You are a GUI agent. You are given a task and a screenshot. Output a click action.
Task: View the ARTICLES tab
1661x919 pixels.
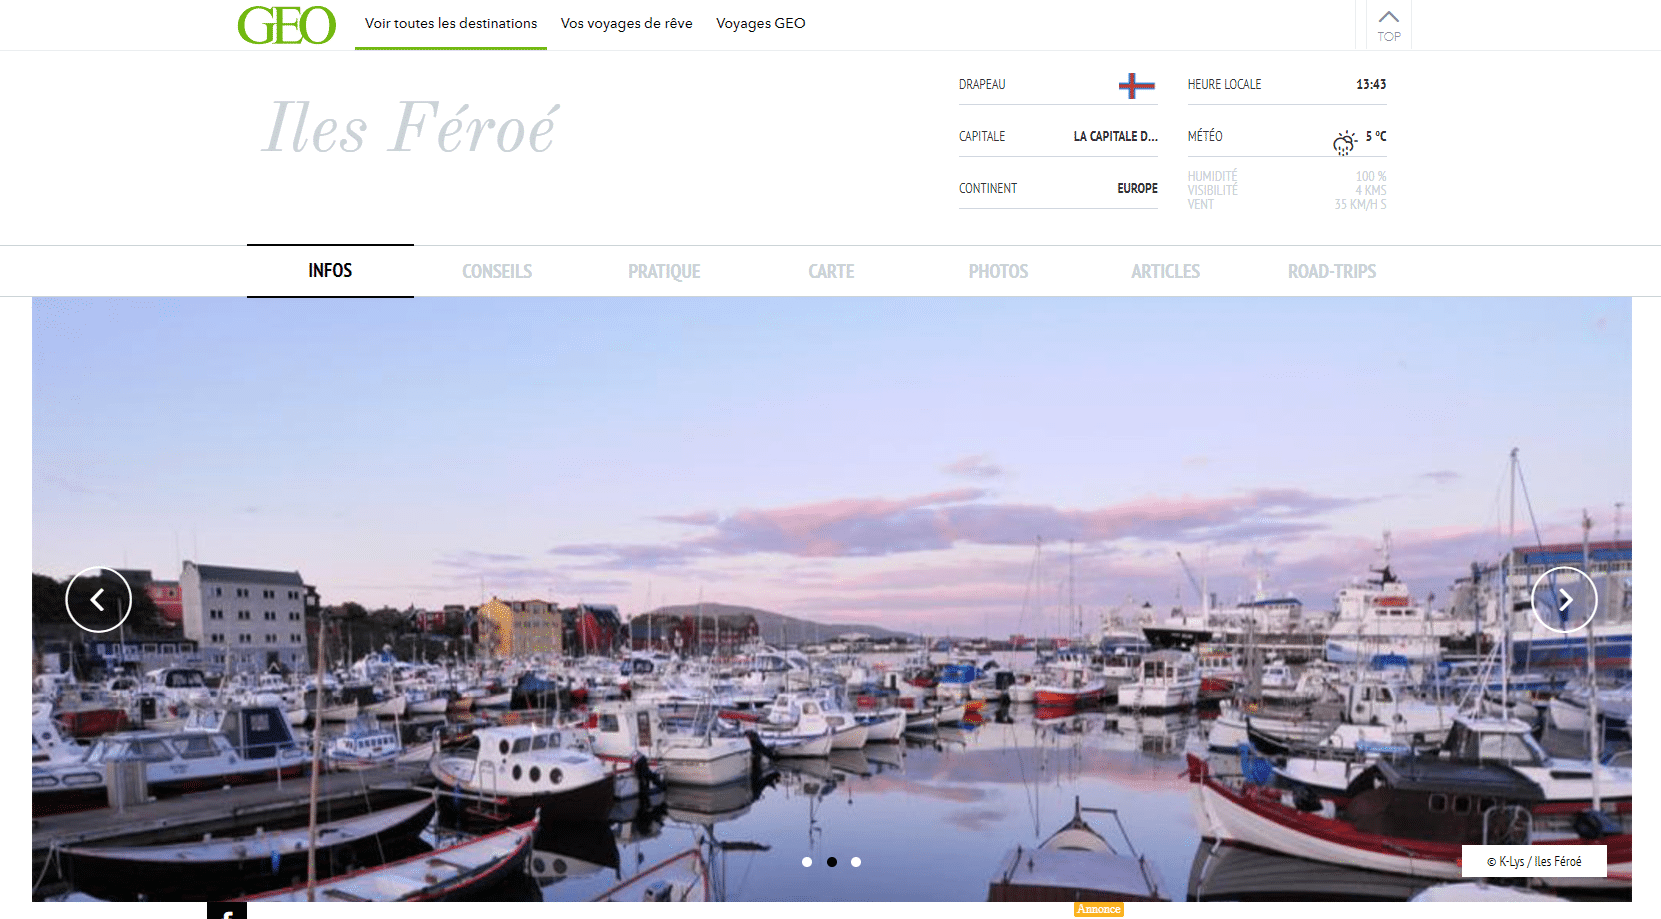tap(1165, 271)
